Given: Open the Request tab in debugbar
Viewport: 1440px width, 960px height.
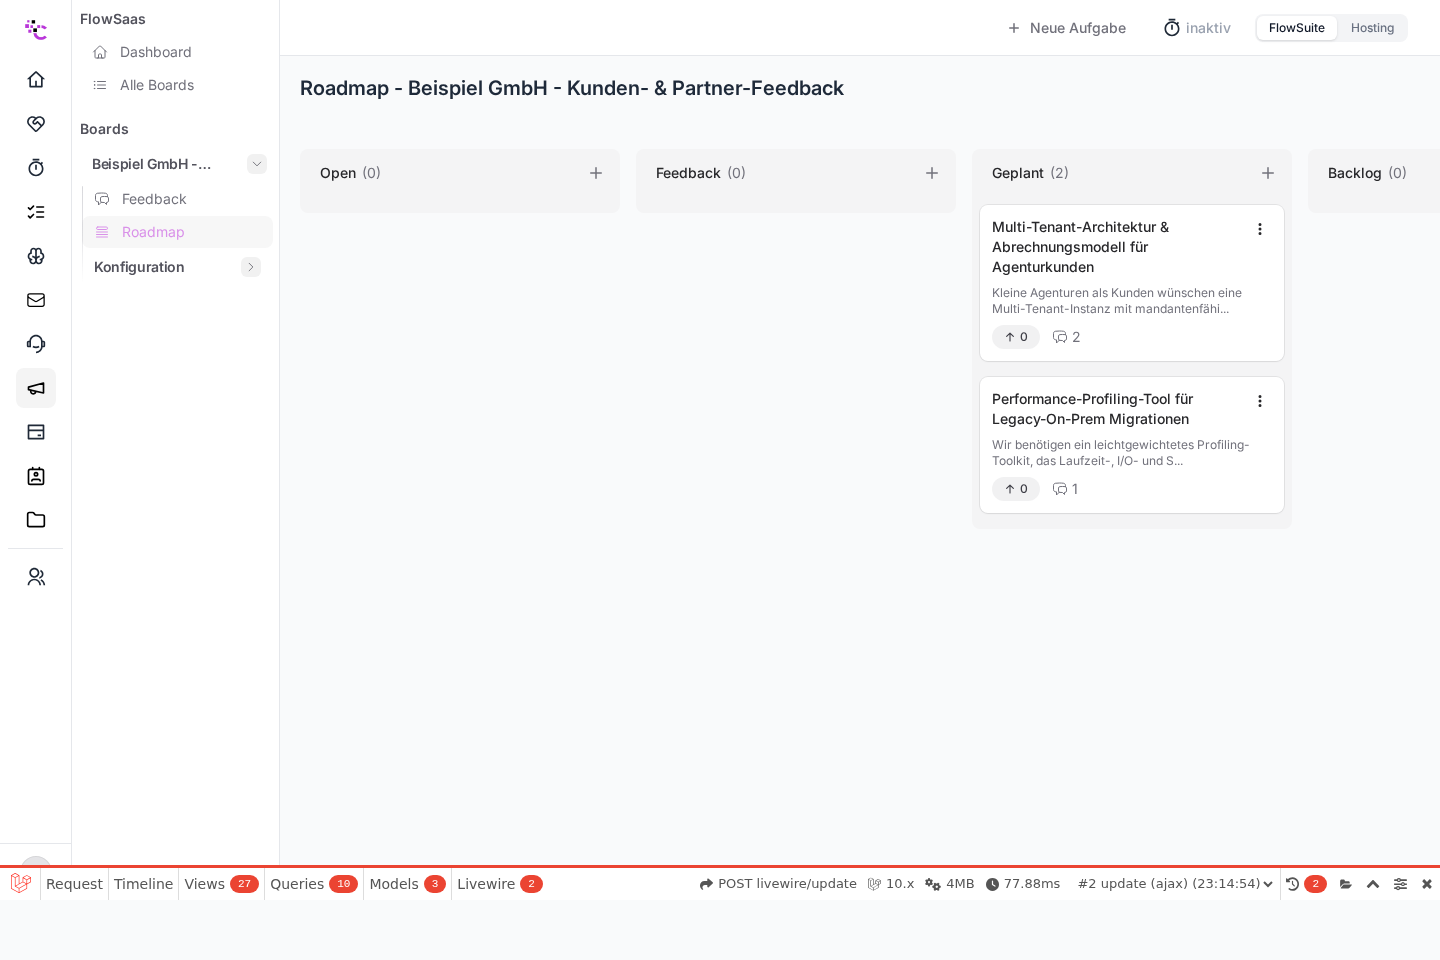Looking at the screenshot, I should 74,884.
